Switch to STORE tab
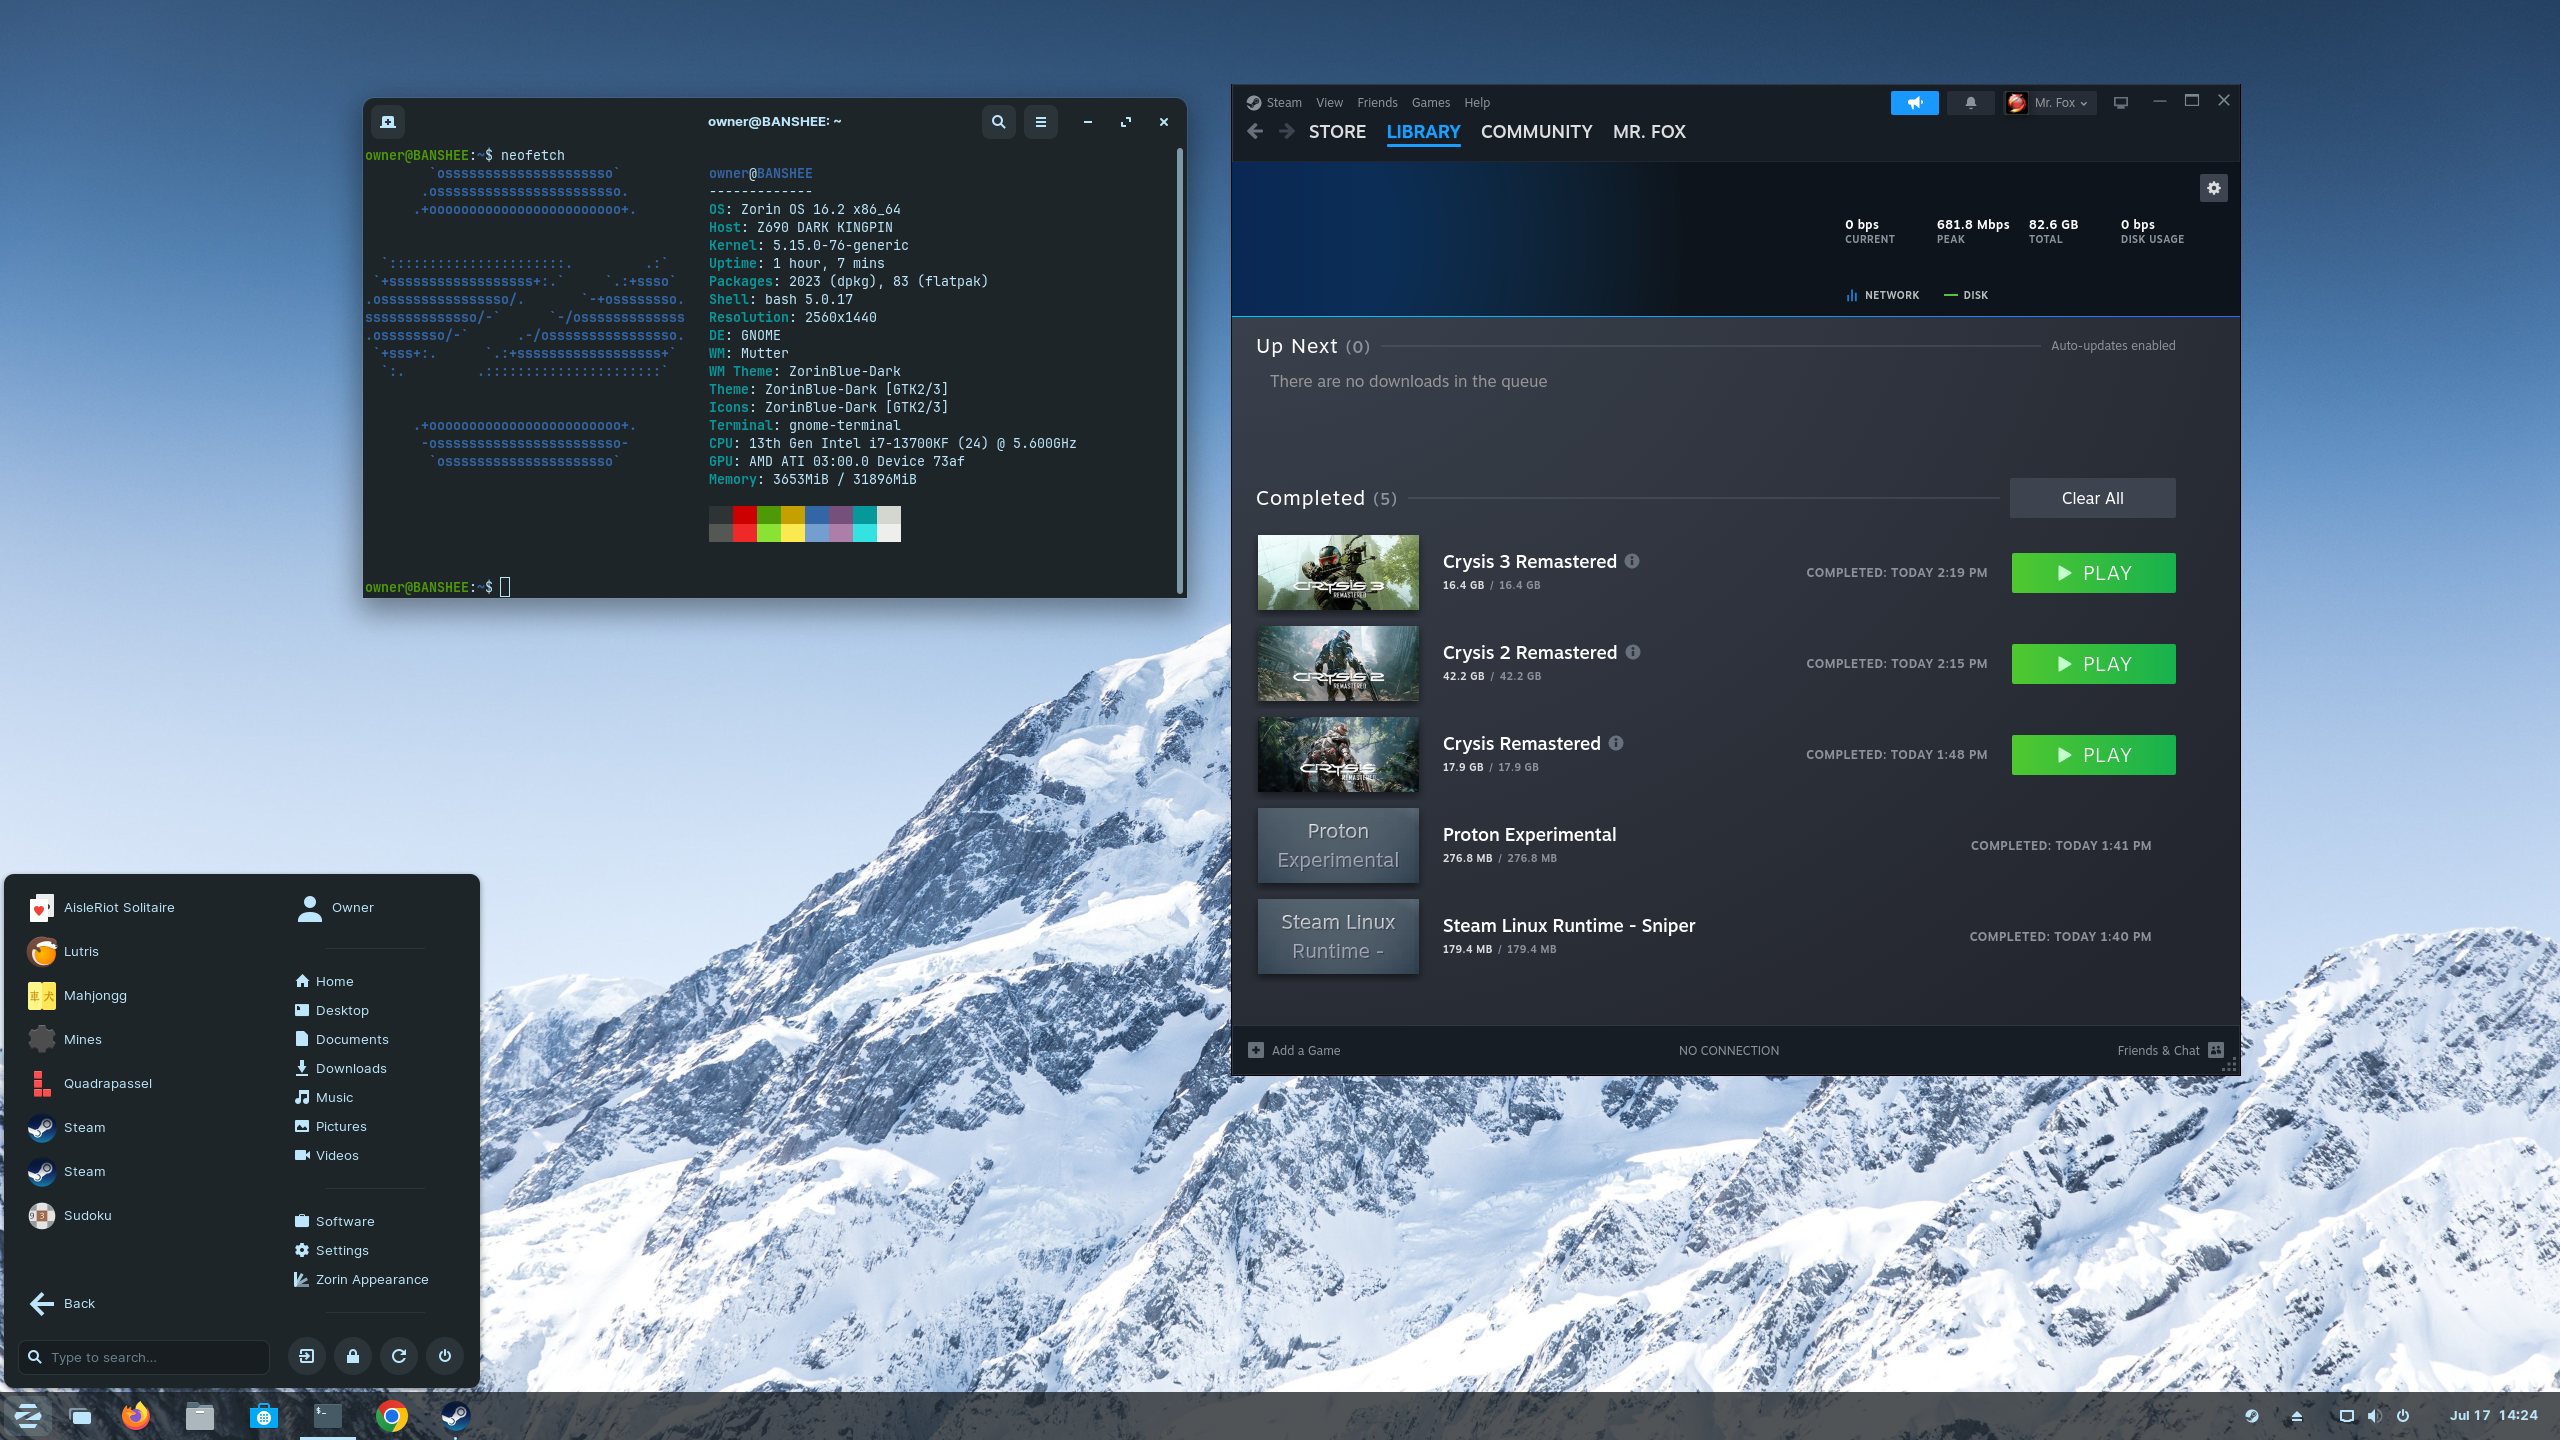The image size is (2560, 1440). pyautogui.click(x=1337, y=132)
